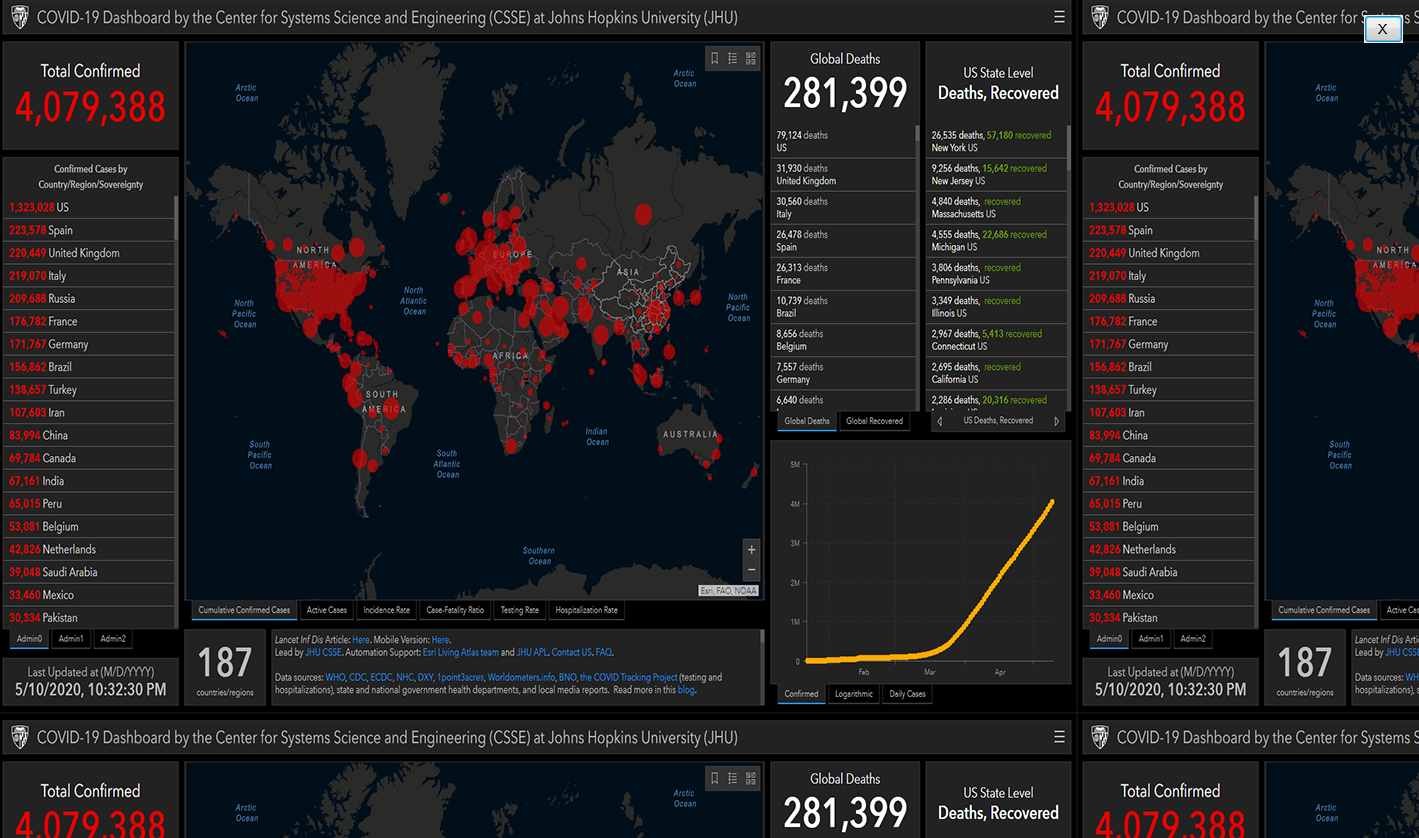Screen dimensions: 1419x838
Task: Click legend list icon on lower-left dashboard map
Action: pyautogui.click(x=733, y=779)
